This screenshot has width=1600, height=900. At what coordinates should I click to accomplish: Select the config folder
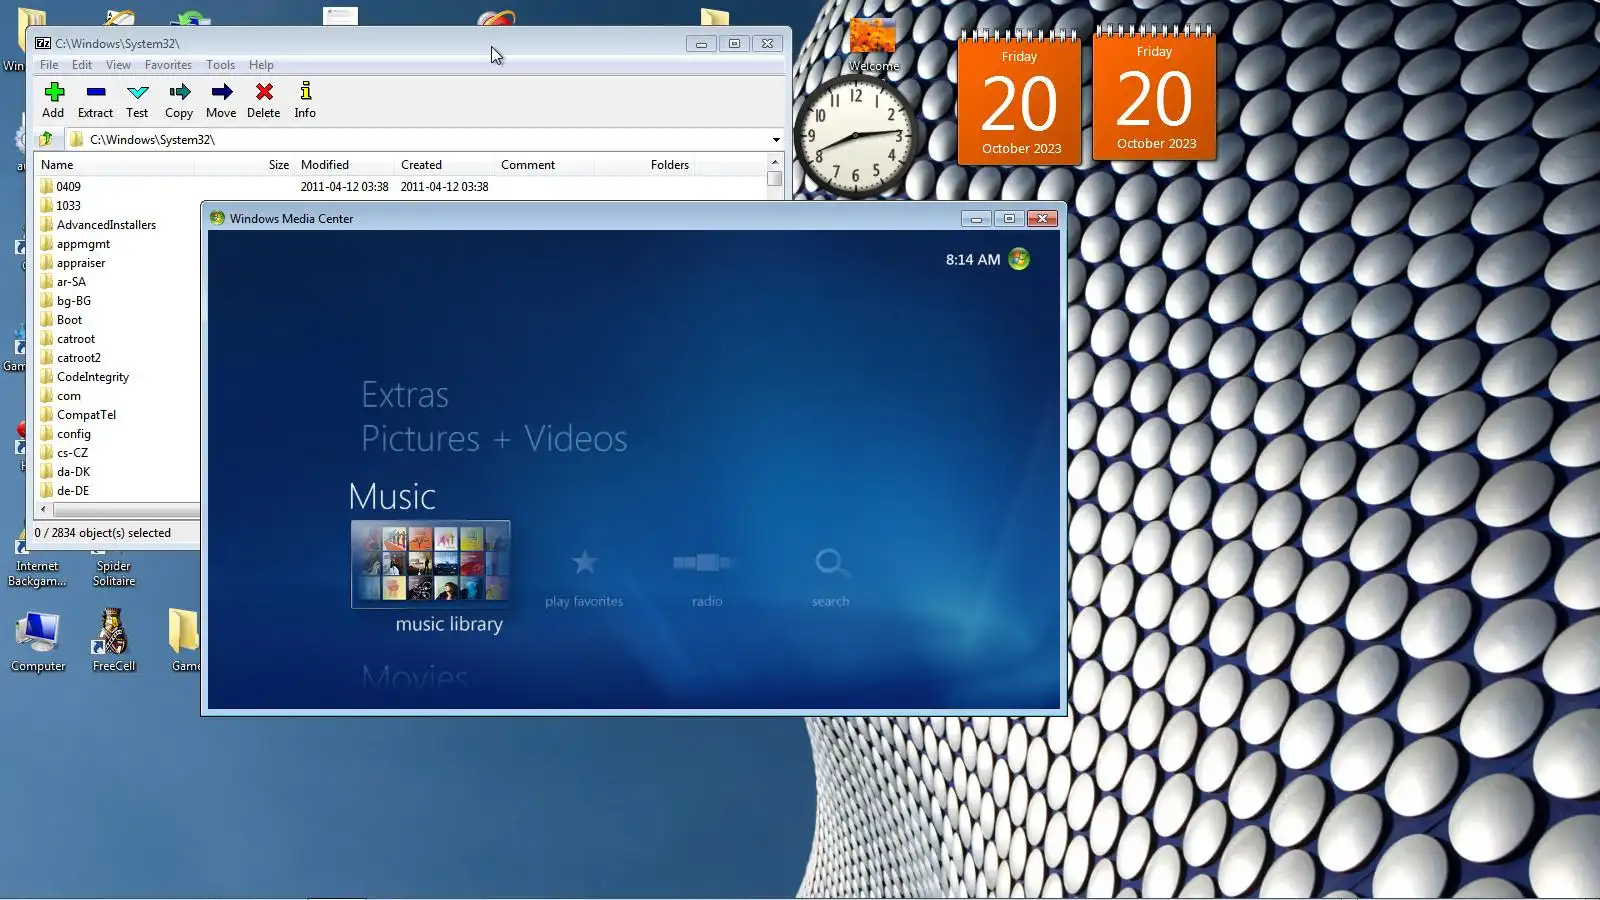coord(74,434)
